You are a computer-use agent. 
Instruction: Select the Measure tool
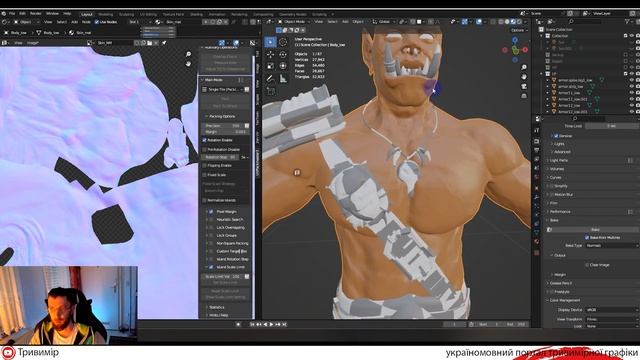pos(283,78)
